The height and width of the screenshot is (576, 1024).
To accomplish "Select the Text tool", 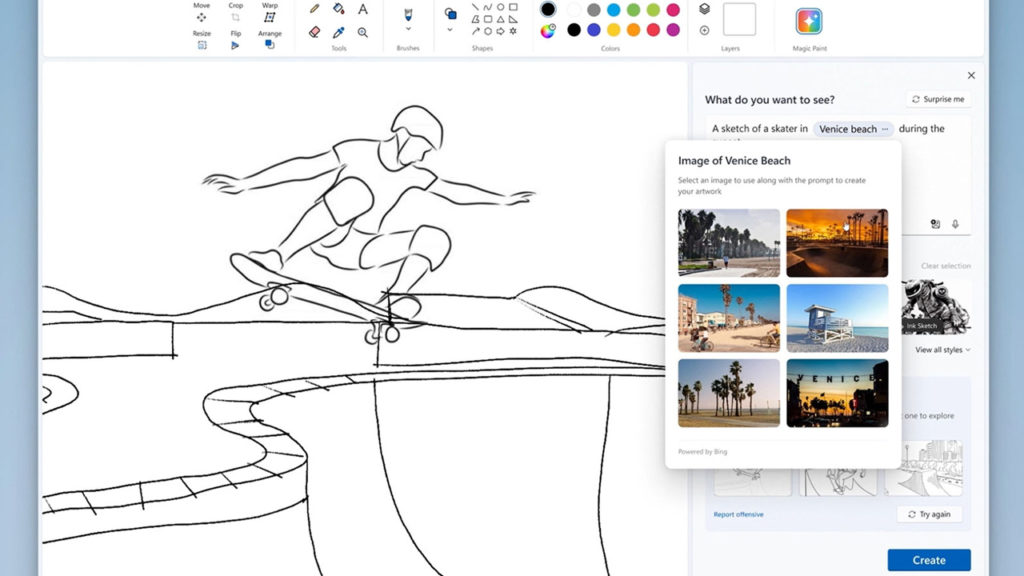I will [362, 9].
